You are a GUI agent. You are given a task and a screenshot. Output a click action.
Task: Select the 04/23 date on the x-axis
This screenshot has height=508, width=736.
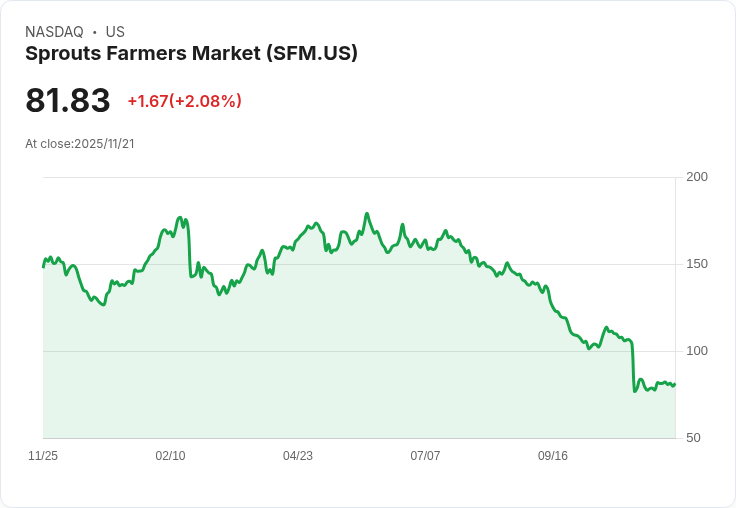coord(298,456)
